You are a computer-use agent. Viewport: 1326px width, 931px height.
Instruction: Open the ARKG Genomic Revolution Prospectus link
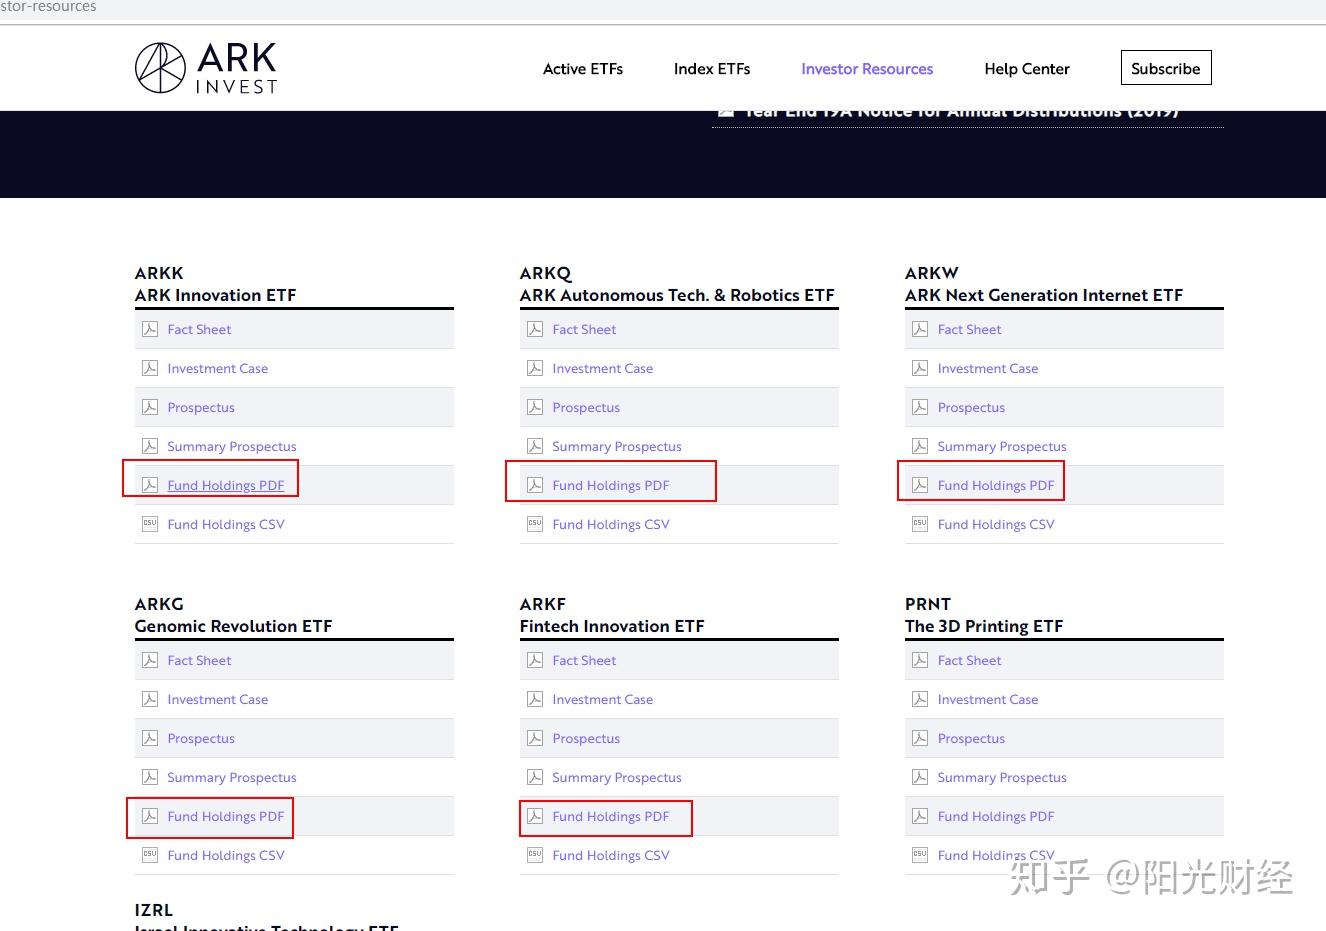point(201,738)
